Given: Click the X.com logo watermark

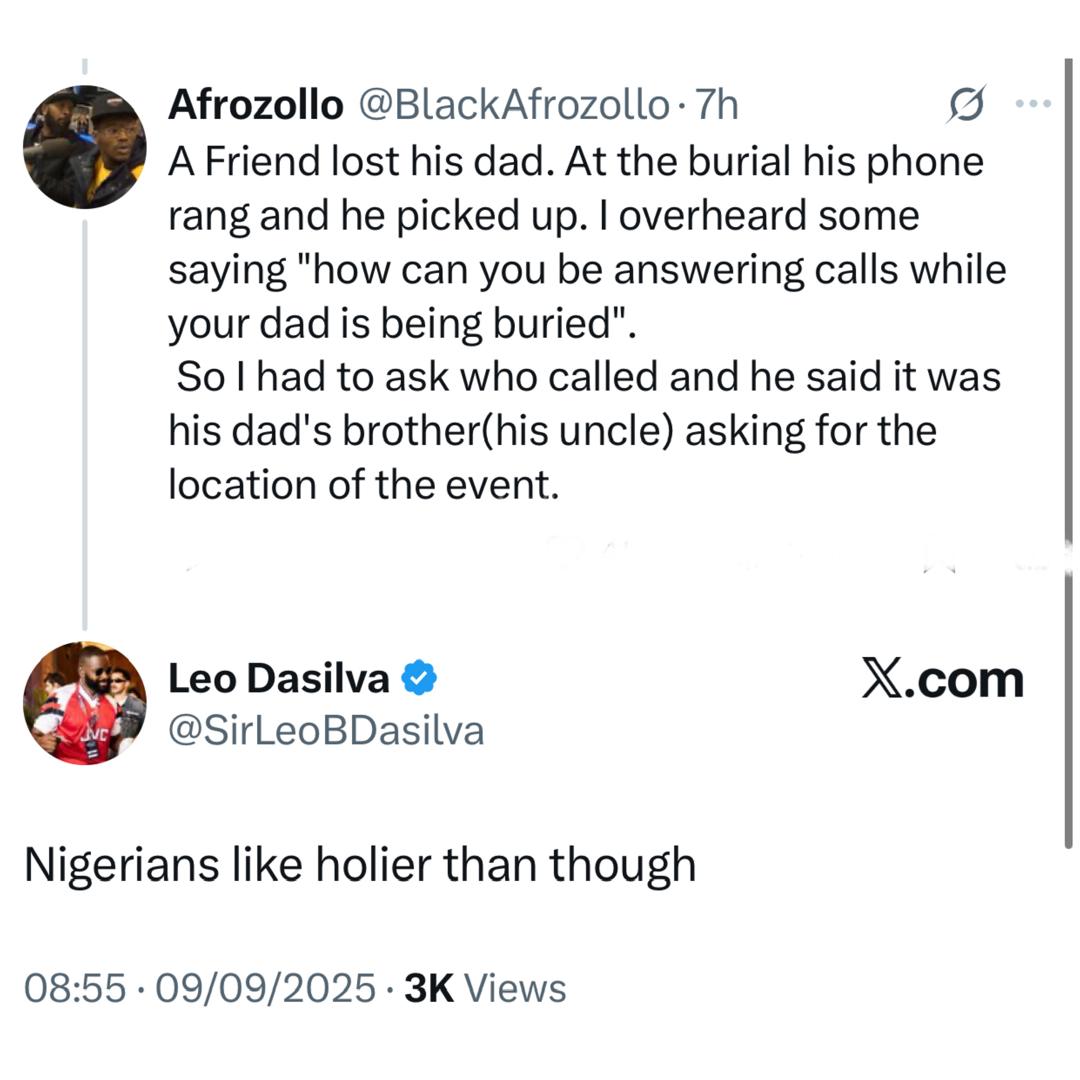Looking at the screenshot, I should (942, 680).
